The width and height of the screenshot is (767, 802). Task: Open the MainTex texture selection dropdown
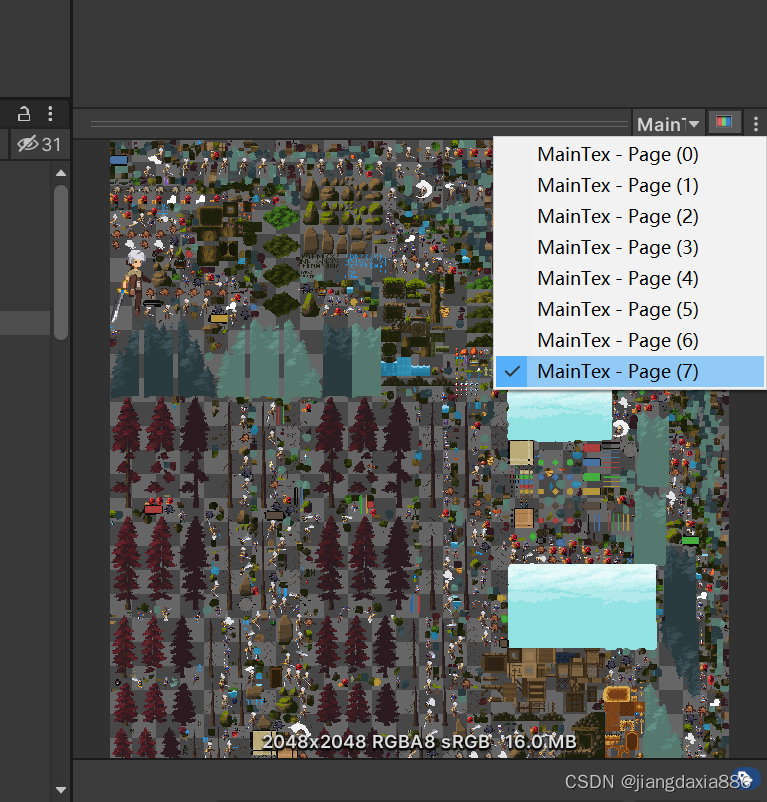coord(668,124)
